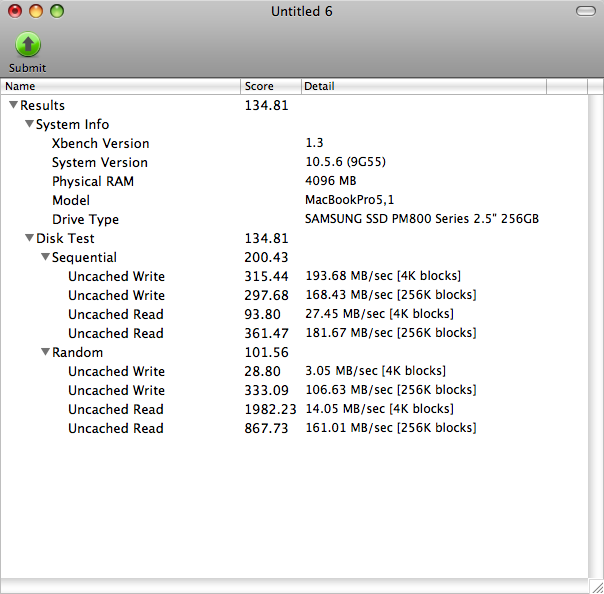Click the green Submit arrow icon
The height and width of the screenshot is (594, 604).
(x=28, y=44)
